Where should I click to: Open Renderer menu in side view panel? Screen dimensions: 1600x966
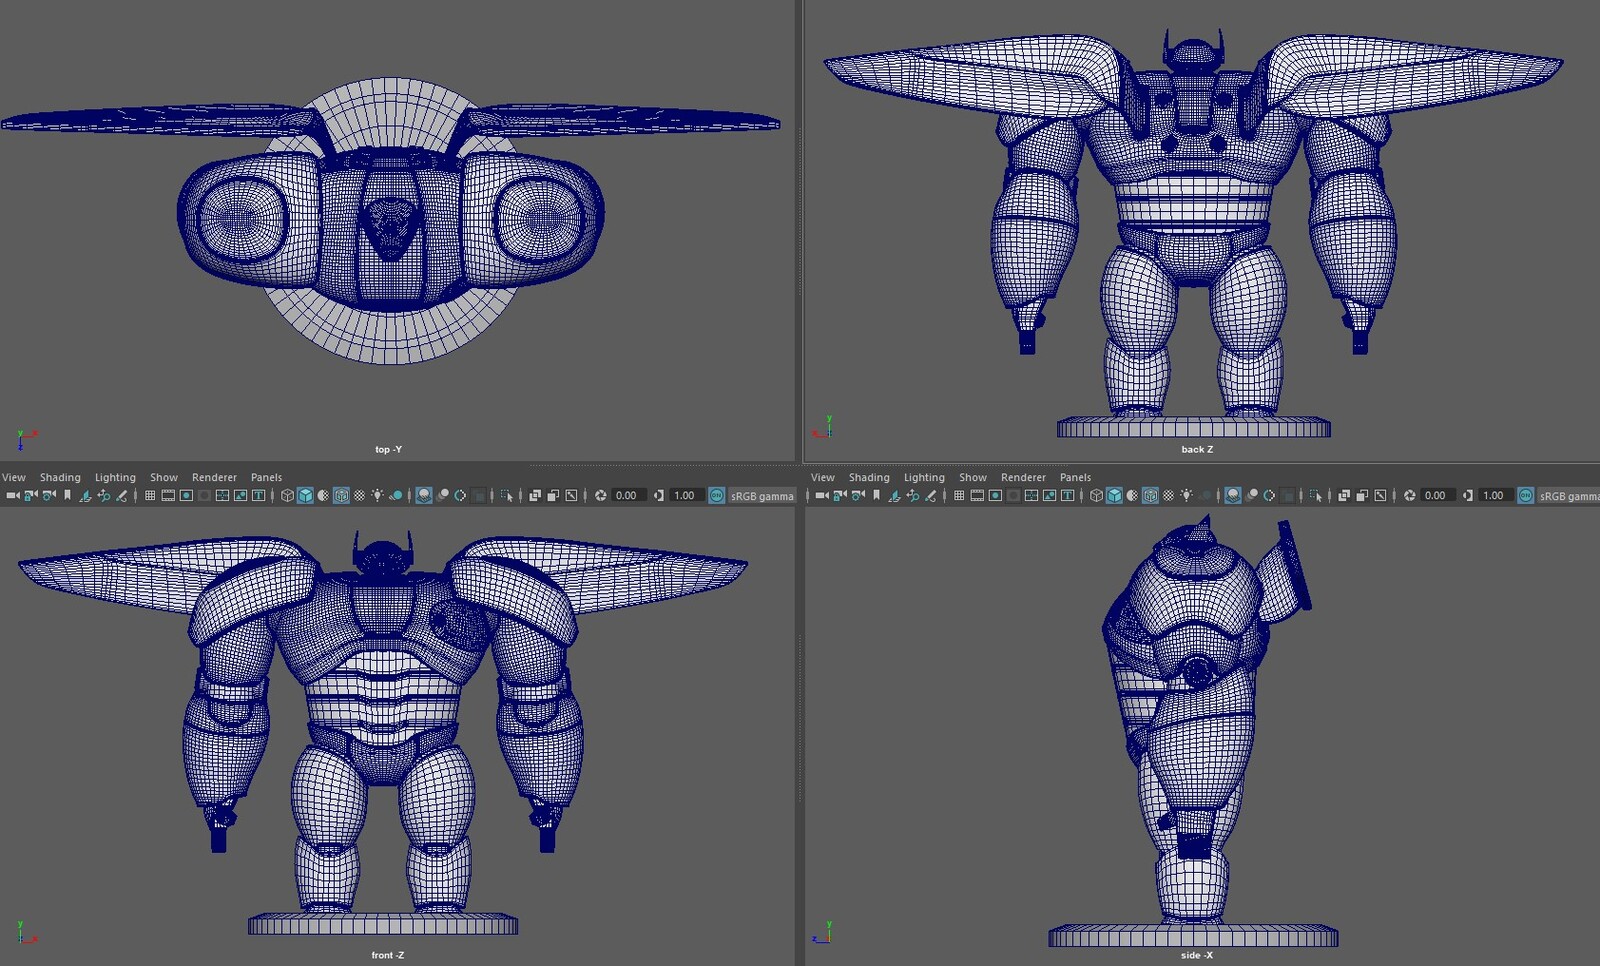click(1023, 477)
